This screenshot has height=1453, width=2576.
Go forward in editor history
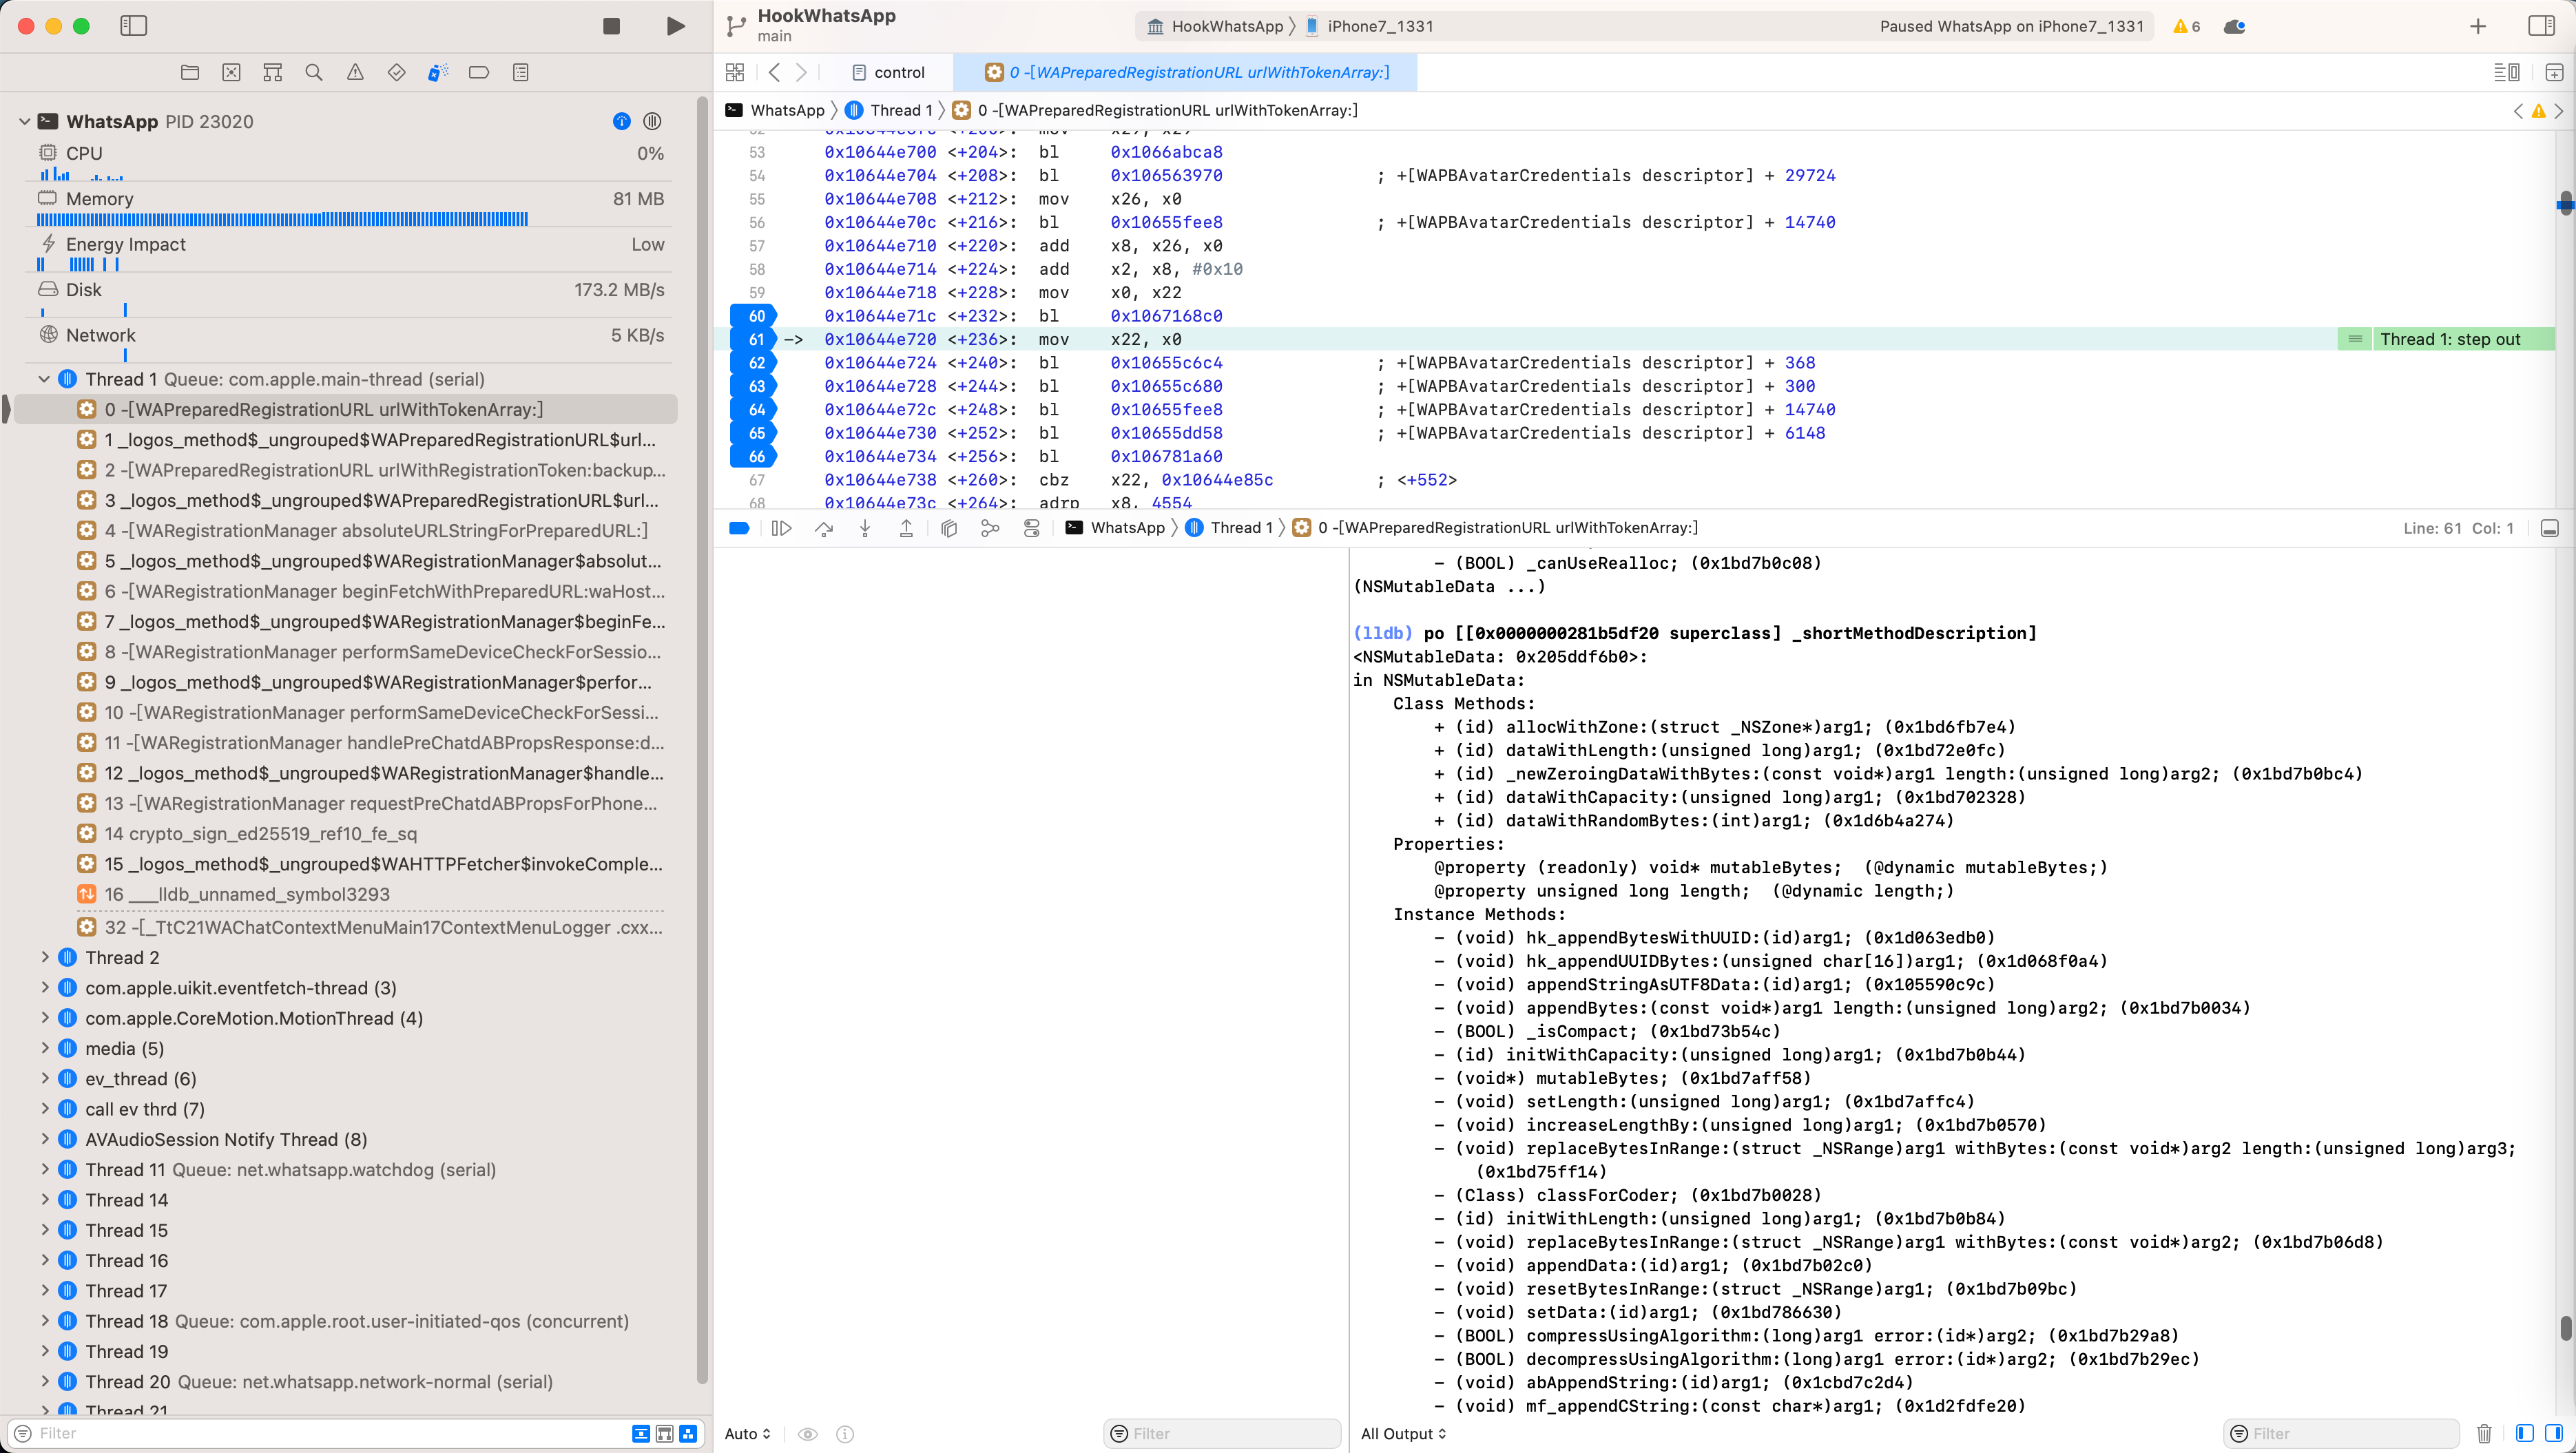(801, 72)
